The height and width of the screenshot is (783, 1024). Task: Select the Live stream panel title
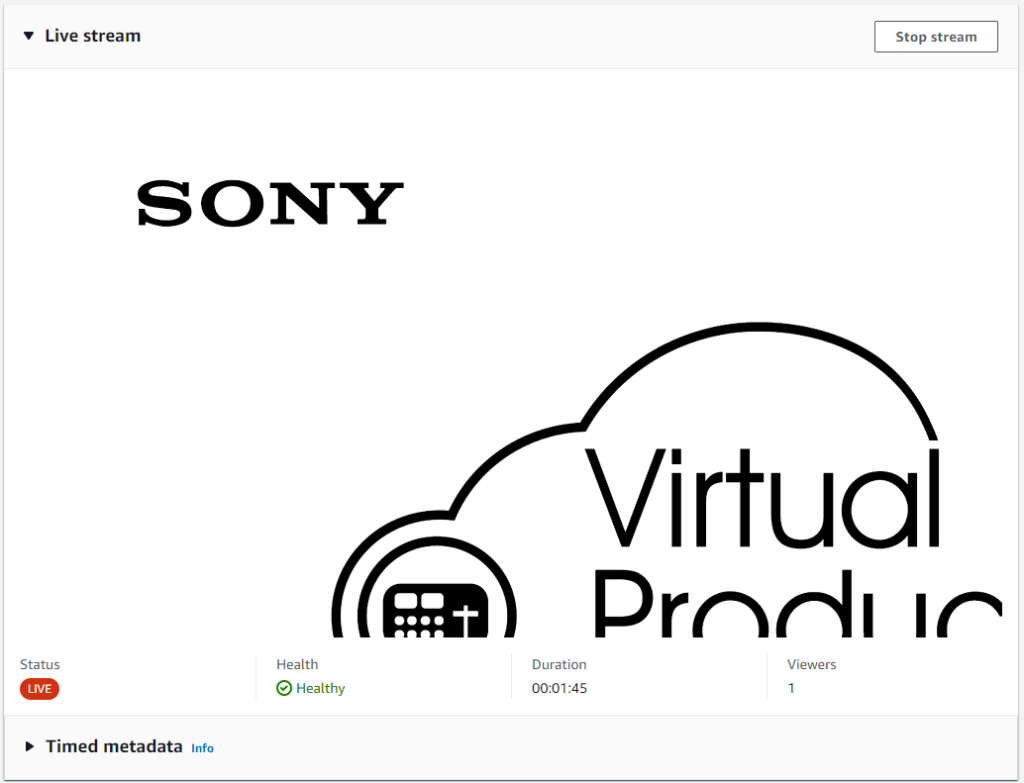tap(92, 35)
